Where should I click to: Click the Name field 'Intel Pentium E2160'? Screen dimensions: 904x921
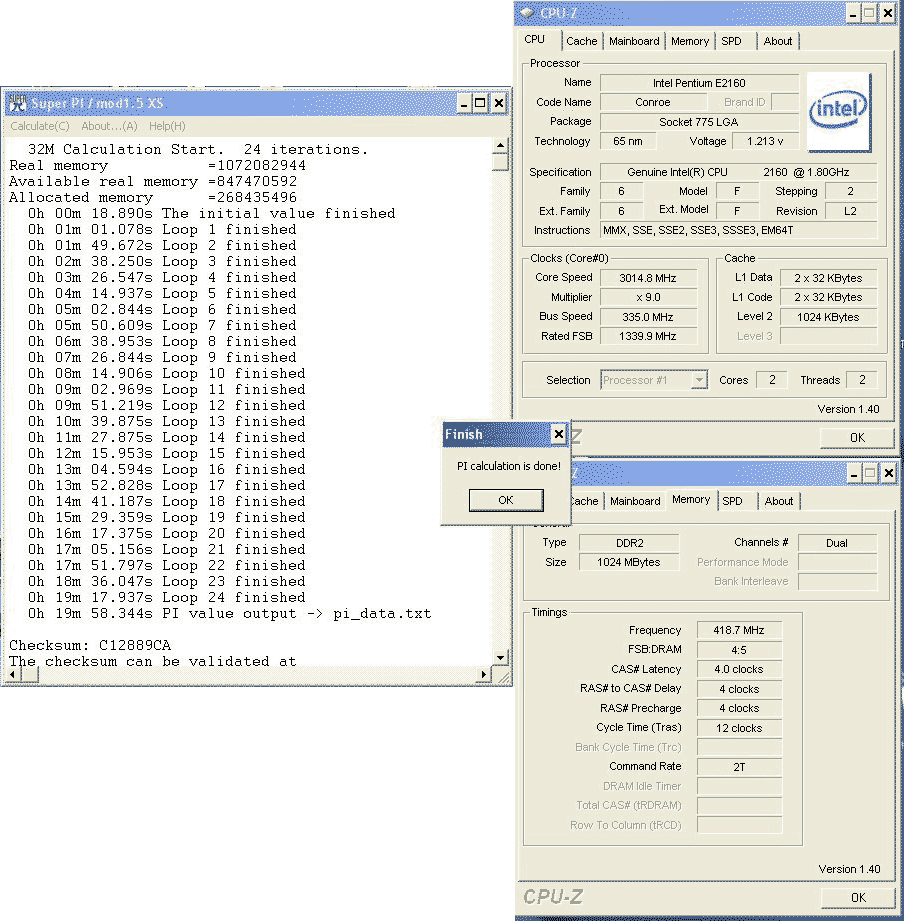(x=699, y=83)
